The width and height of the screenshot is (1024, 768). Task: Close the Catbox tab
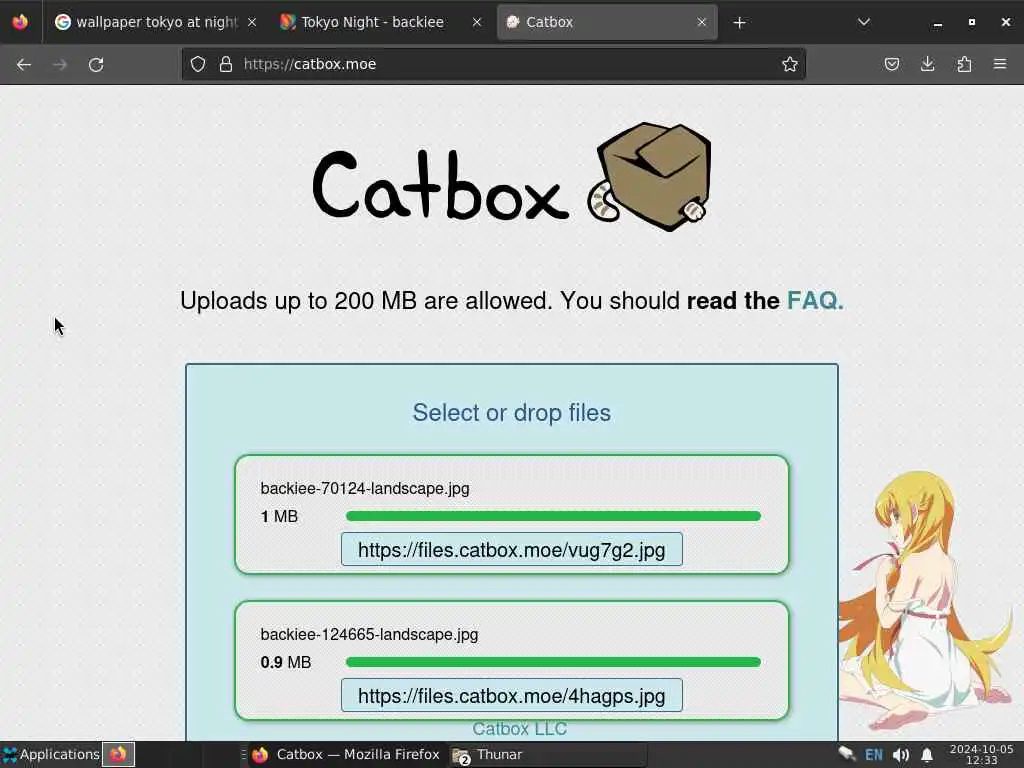click(701, 22)
